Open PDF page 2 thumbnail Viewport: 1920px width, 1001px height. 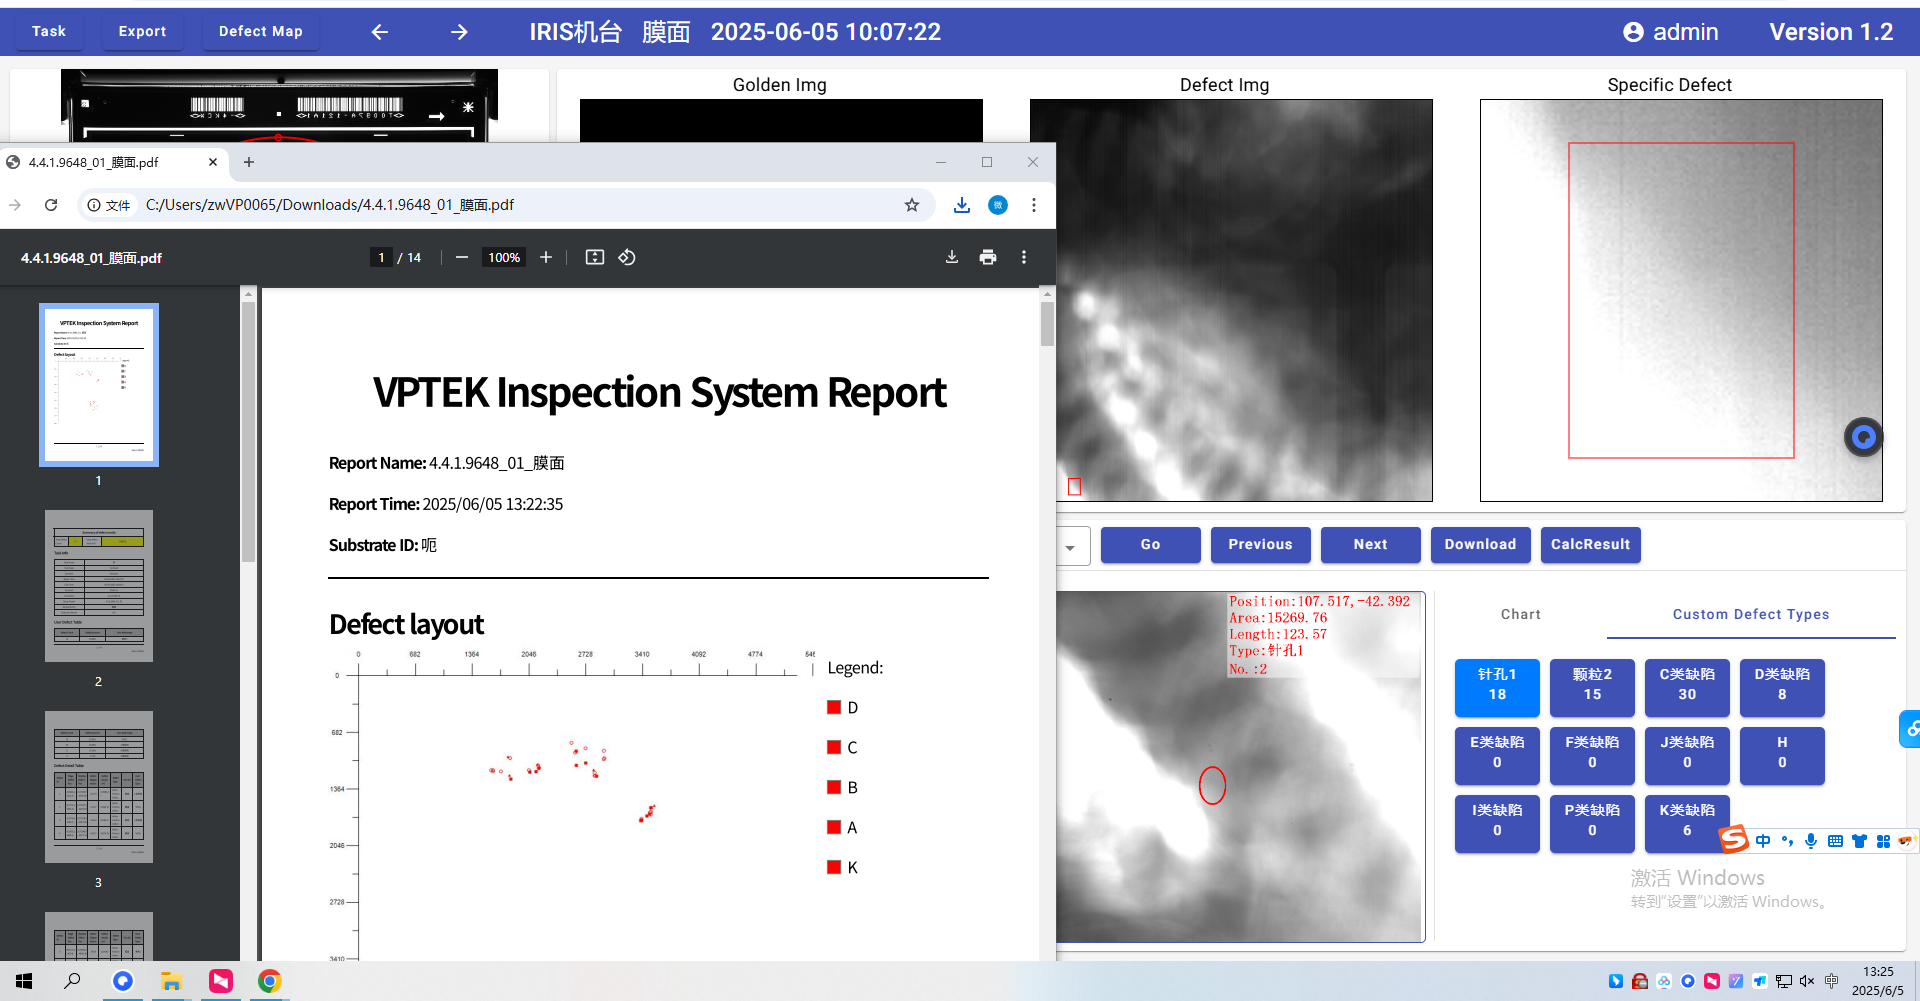(x=99, y=586)
